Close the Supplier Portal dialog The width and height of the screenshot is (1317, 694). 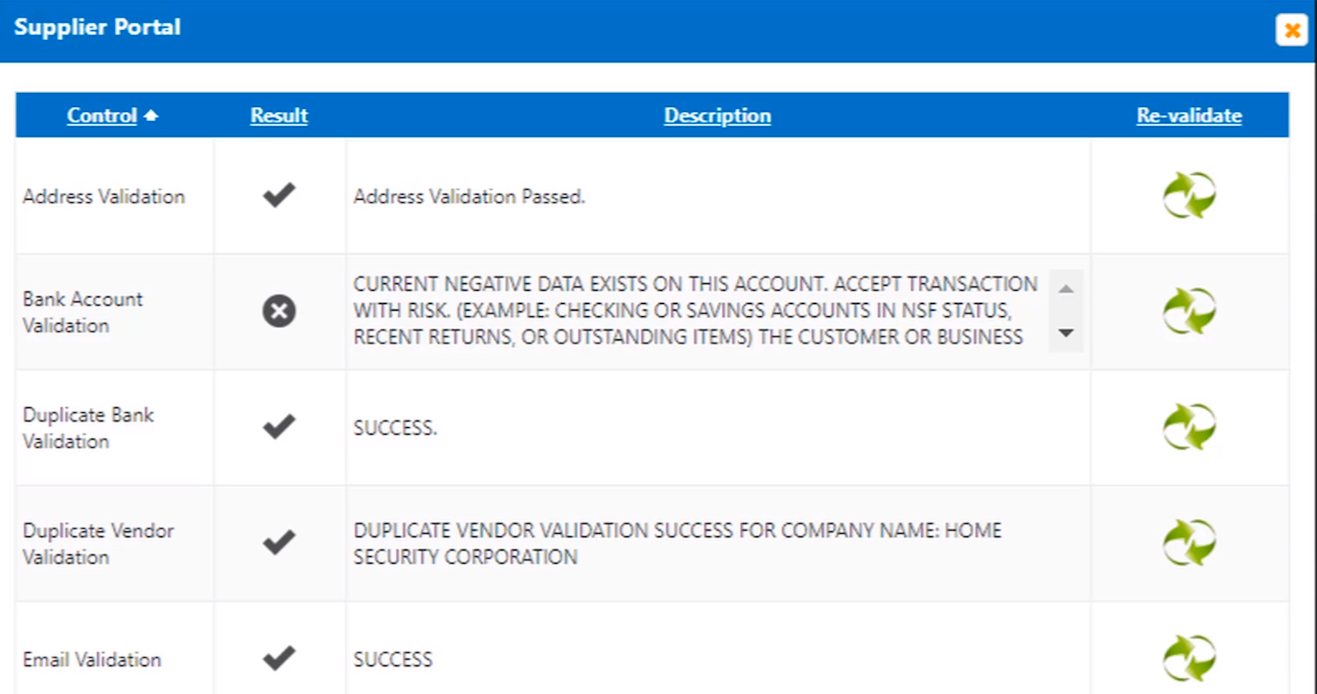click(x=1292, y=30)
